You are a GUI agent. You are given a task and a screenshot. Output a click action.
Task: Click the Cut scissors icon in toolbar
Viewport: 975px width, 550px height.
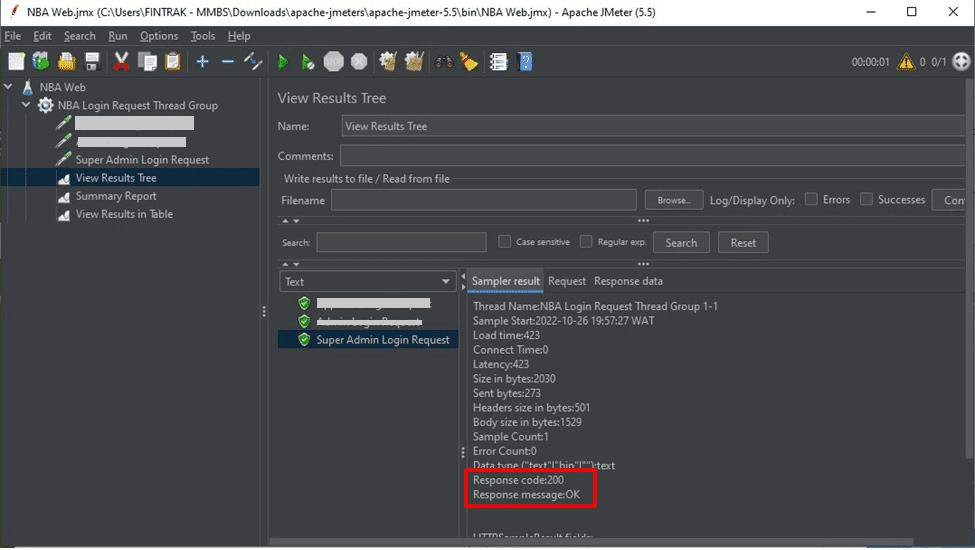coord(121,62)
